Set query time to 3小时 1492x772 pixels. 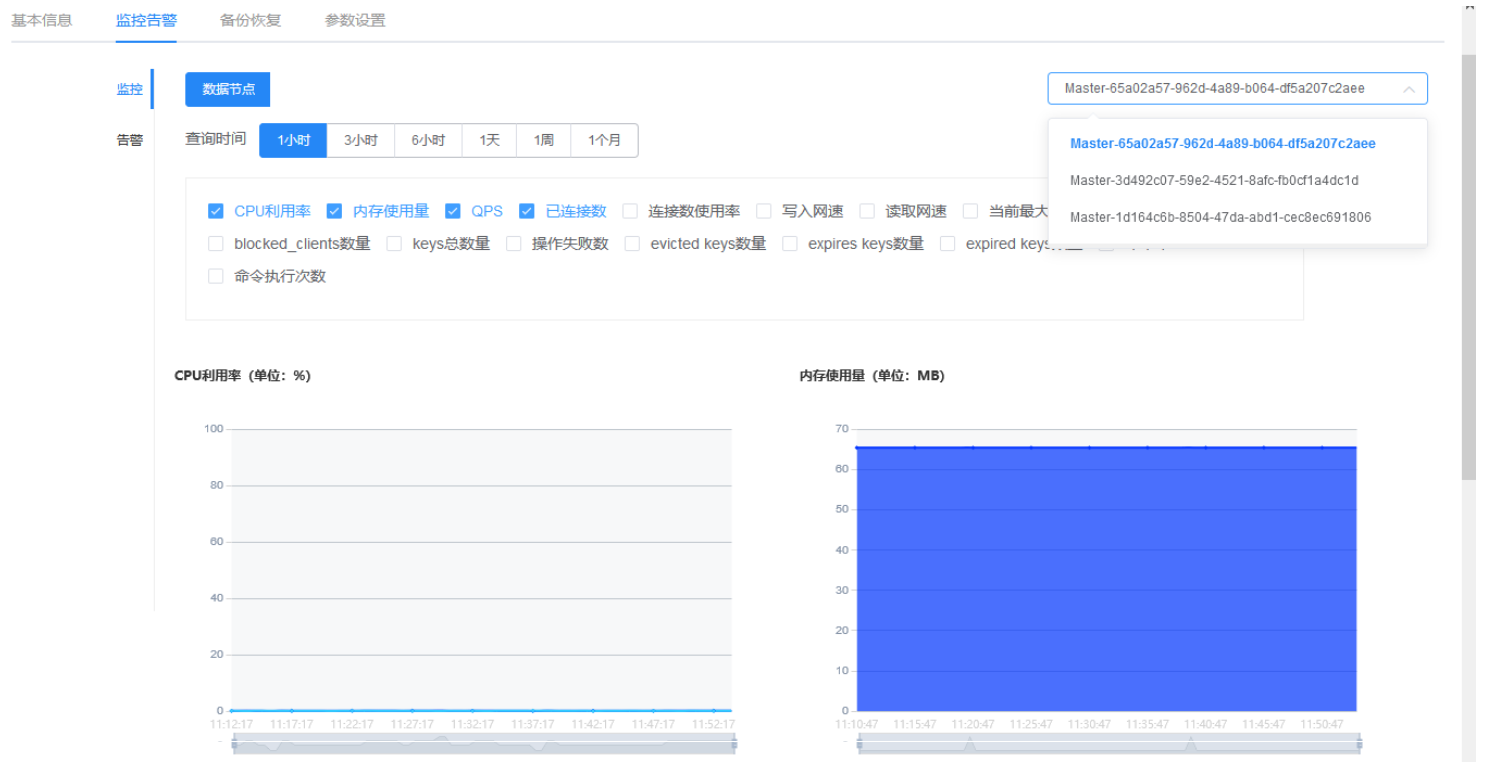[x=361, y=141]
